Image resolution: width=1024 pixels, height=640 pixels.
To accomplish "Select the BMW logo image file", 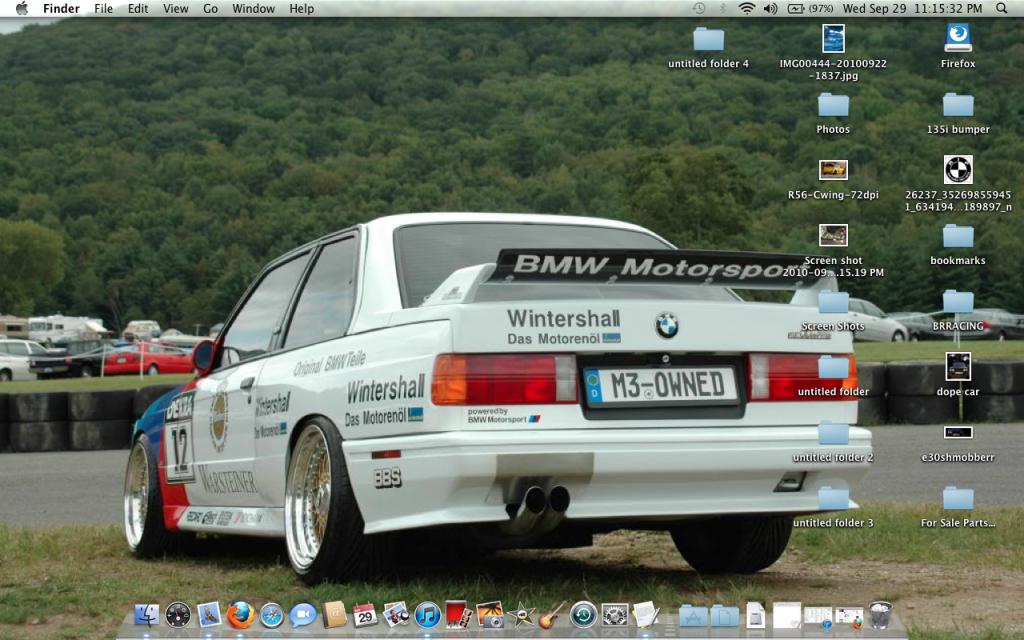I will (x=958, y=170).
